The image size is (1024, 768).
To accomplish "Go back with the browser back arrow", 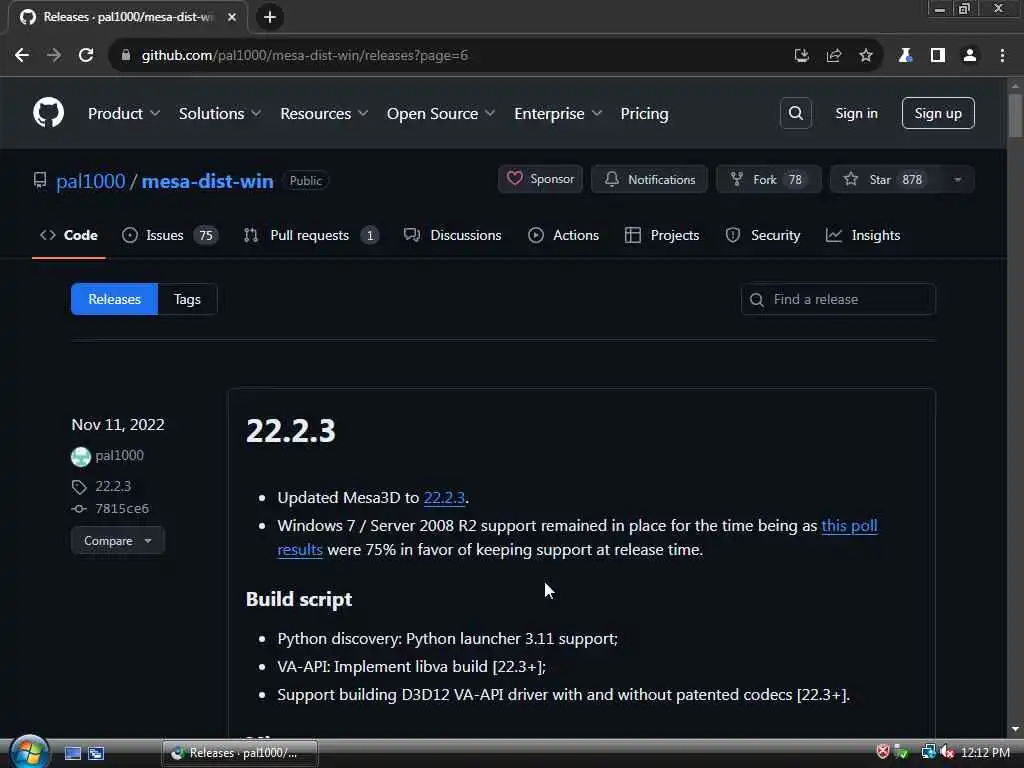I will (x=22, y=56).
